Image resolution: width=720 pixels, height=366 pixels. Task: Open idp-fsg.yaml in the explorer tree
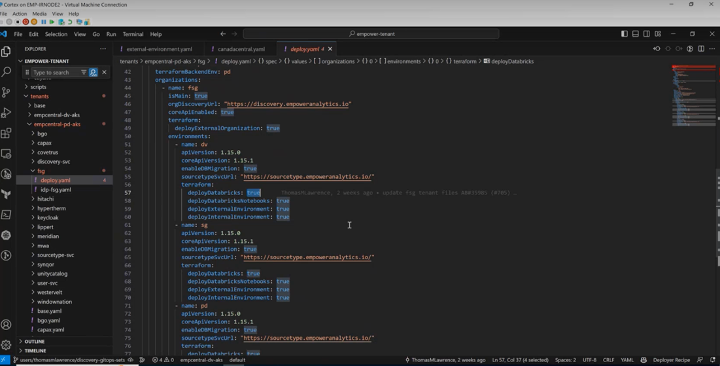[x=56, y=189]
